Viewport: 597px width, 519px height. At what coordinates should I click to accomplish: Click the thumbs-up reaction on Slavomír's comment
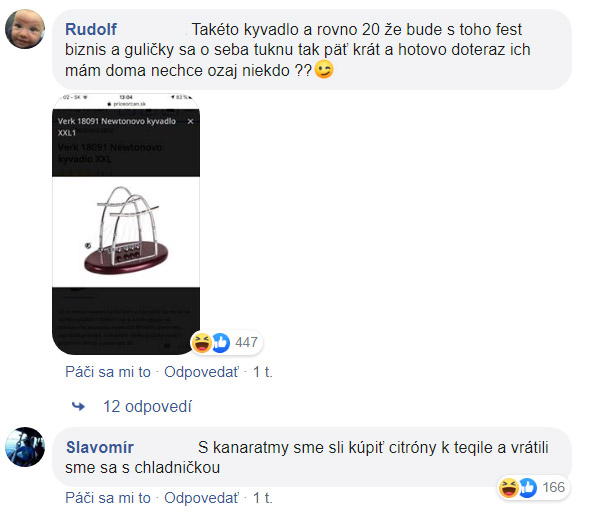(x=528, y=488)
